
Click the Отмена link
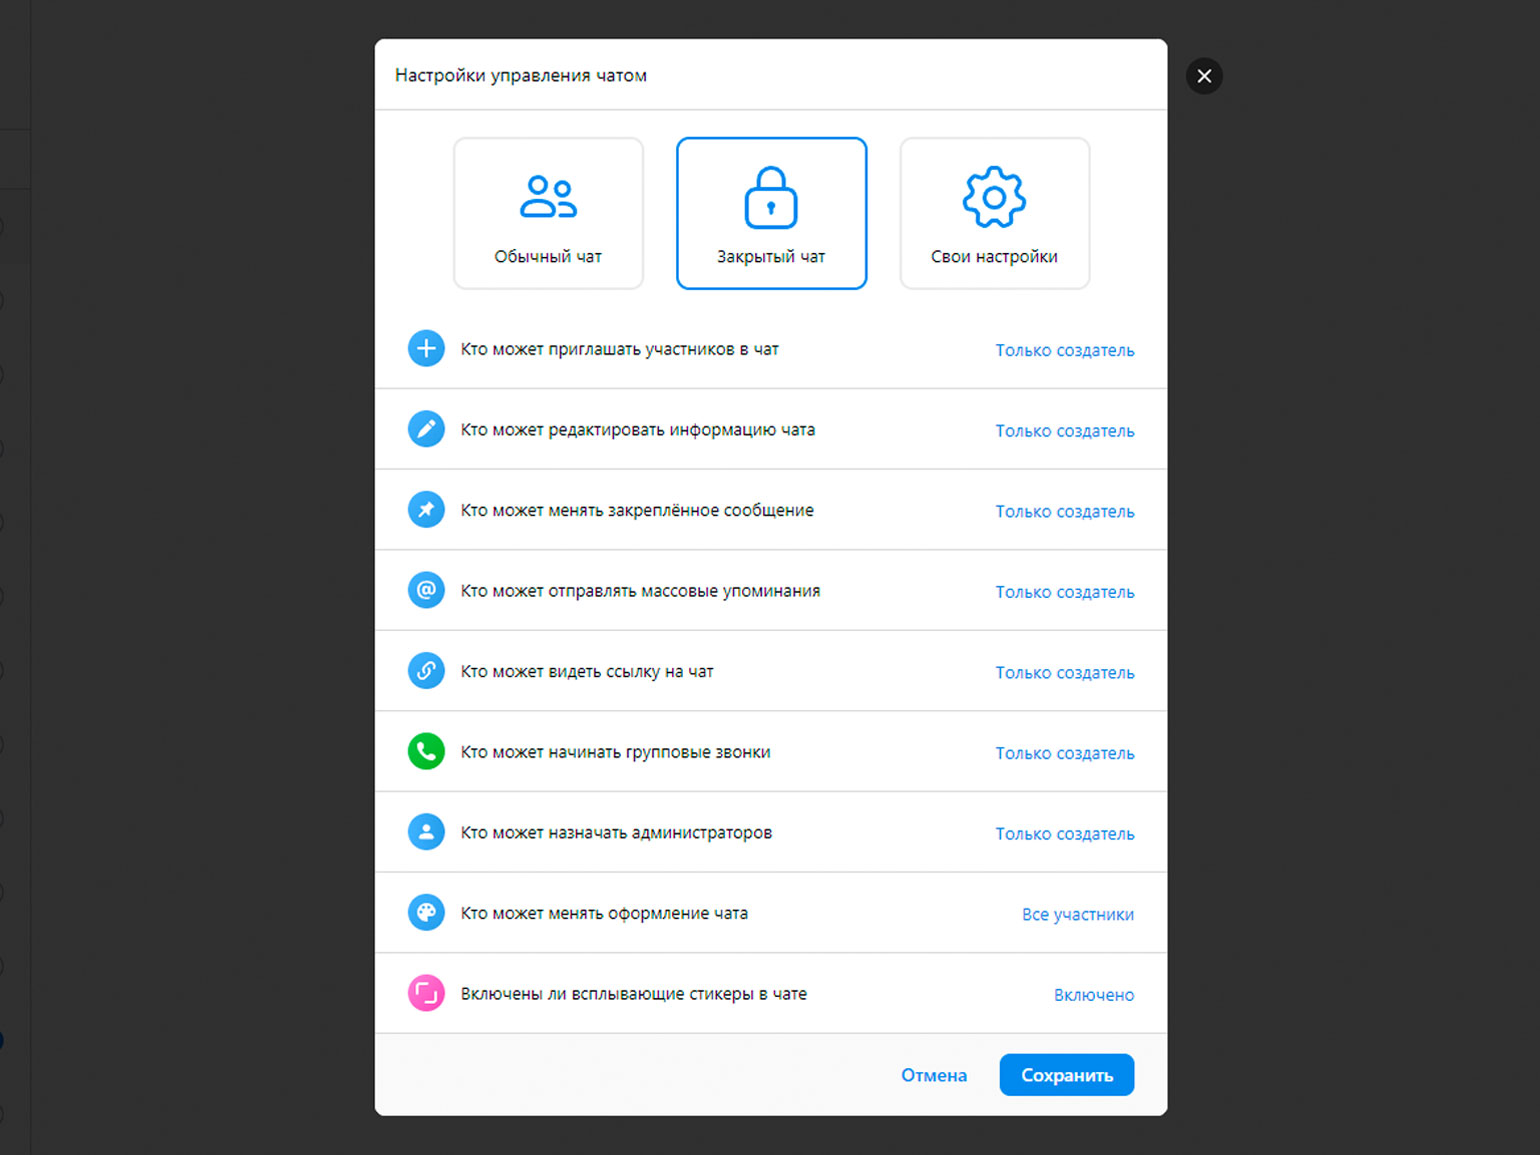934,1075
